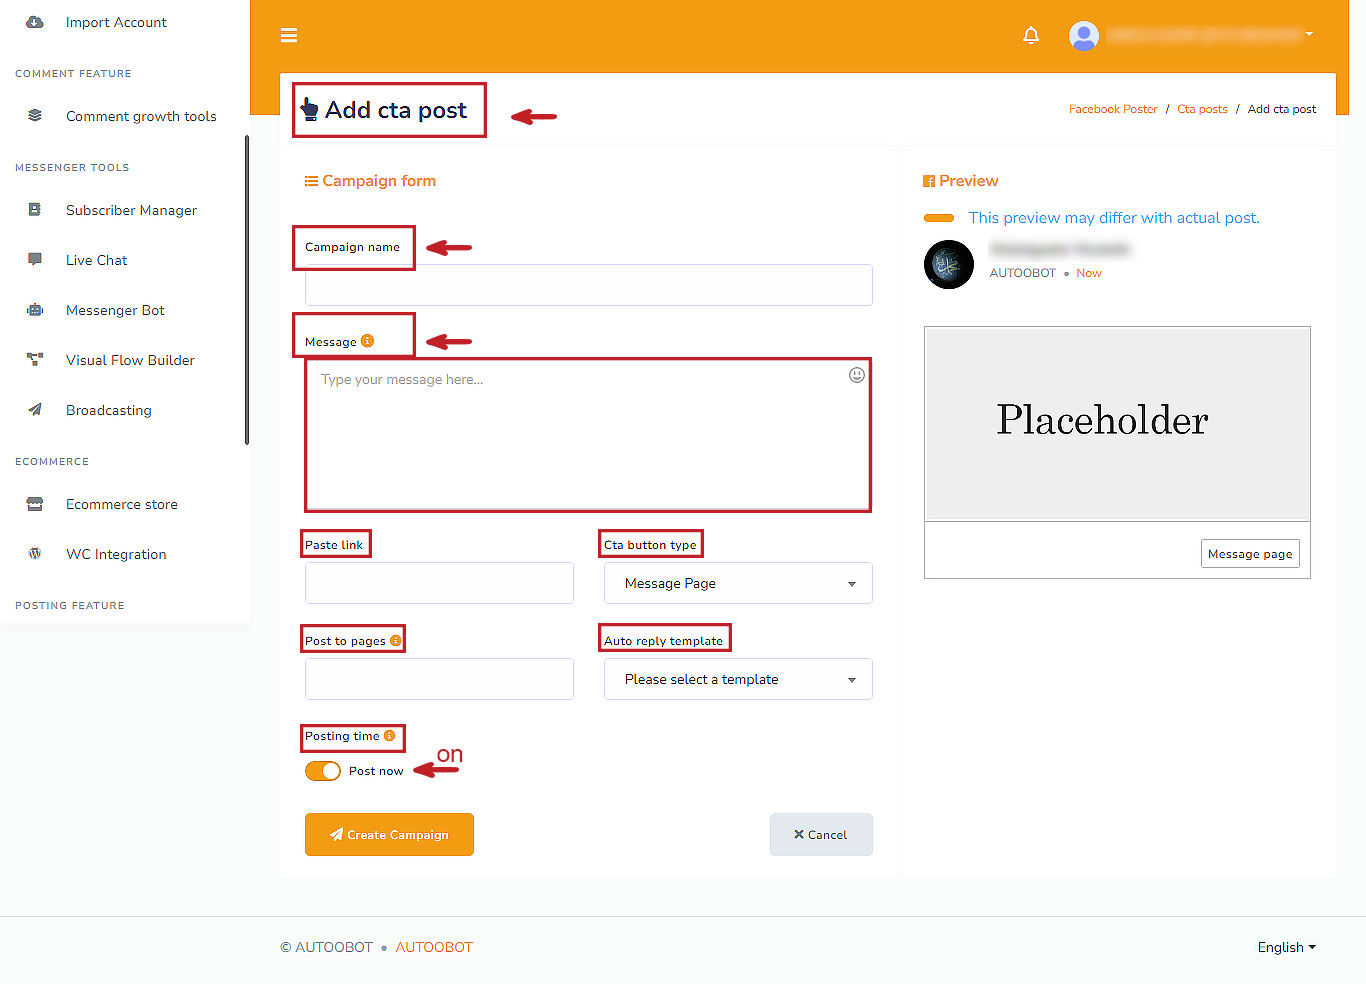Image resolution: width=1366 pixels, height=984 pixels.
Task: Focus the Campaign name input field
Action: tap(588, 285)
